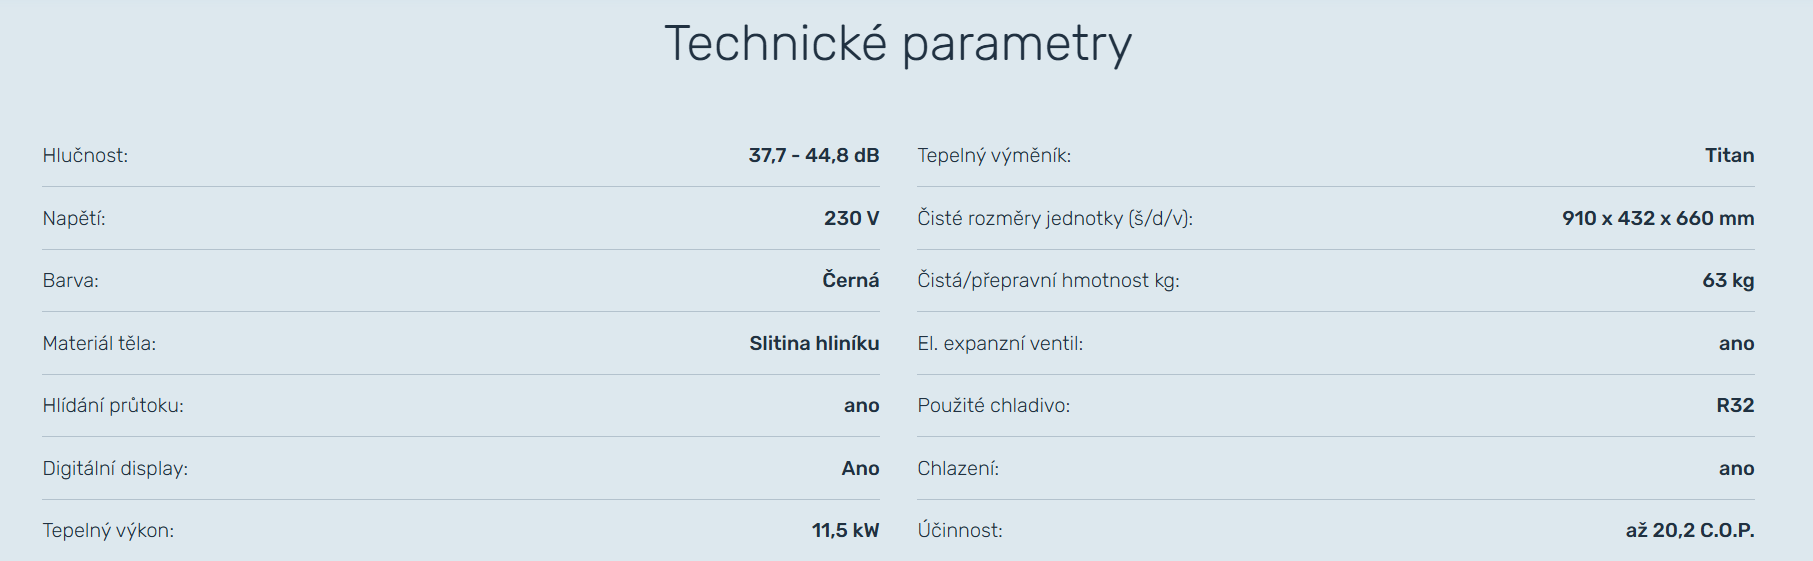1813x561 pixels.
Task: Select the Chlazení label
Action: tap(958, 468)
